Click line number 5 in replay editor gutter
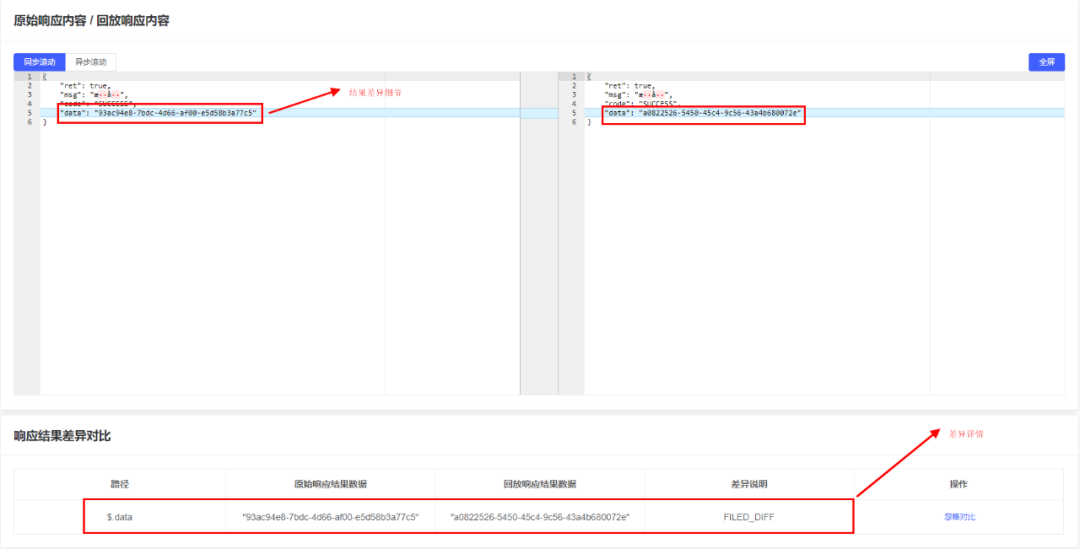1080x549 pixels. pyautogui.click(x=574, y=112)
